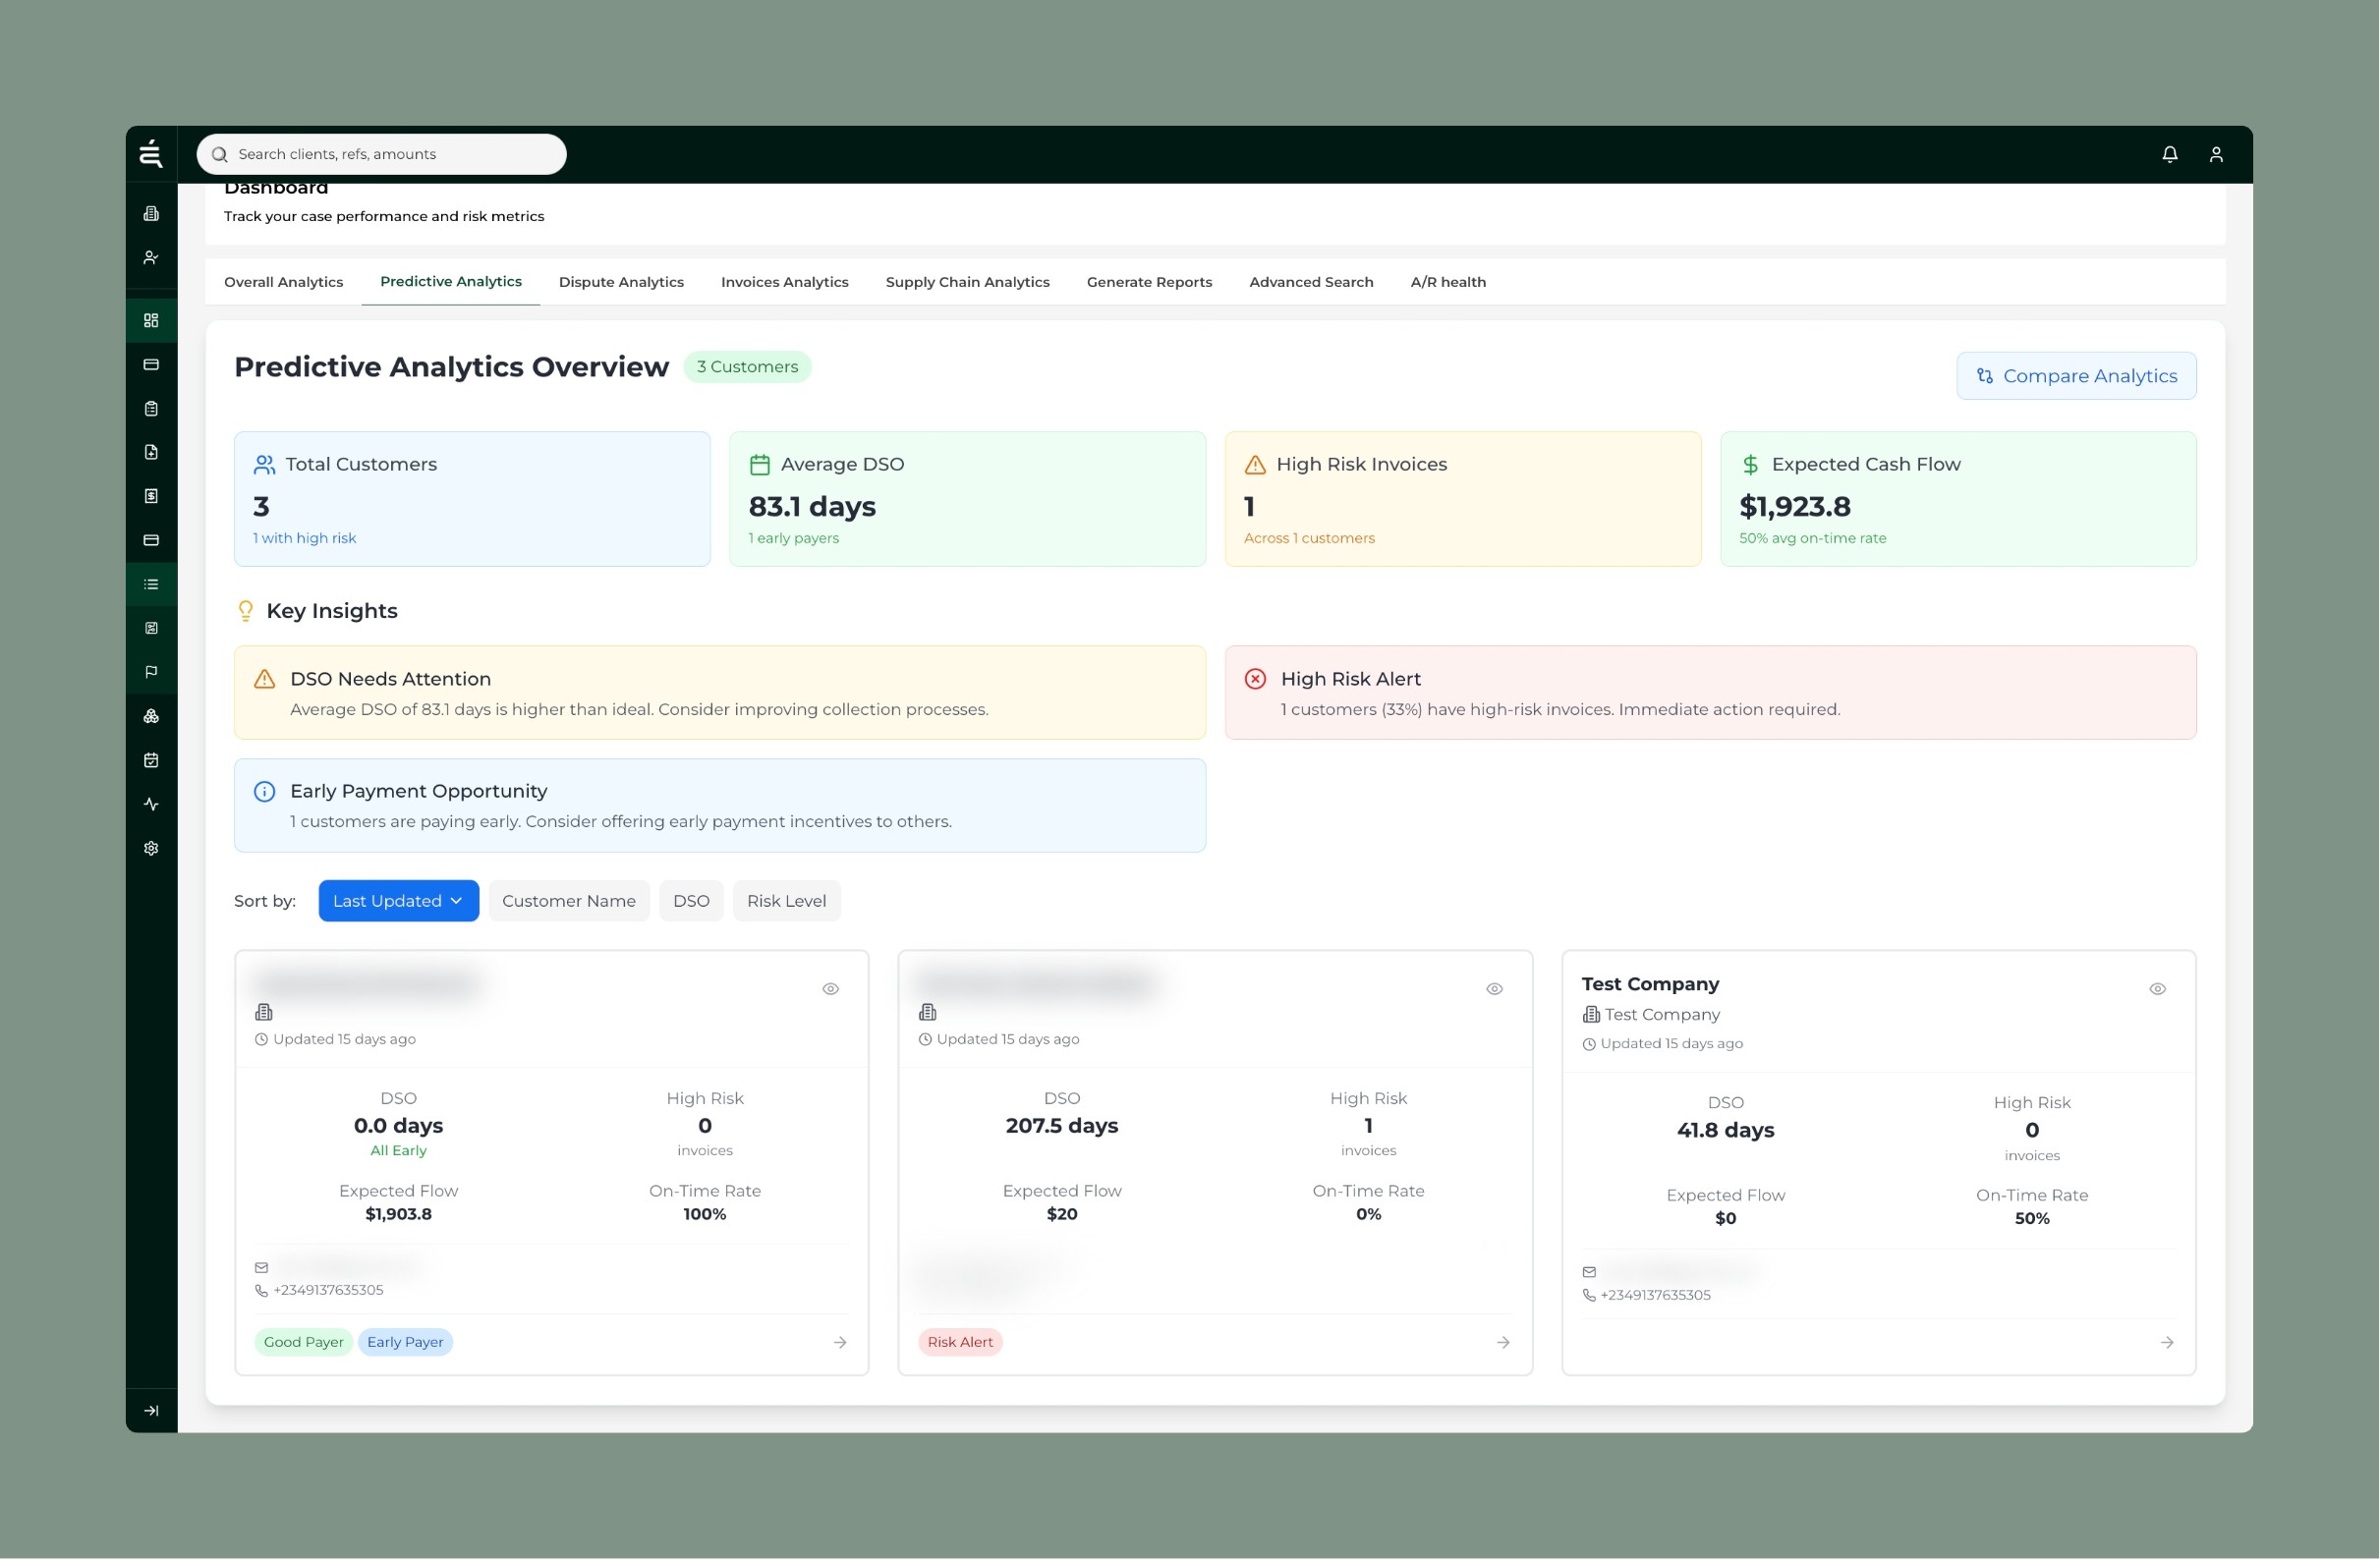The image size is (2380, 1560).
Task: Expand the sidebar with arrow icon
Action: (x=151, y=1410)
